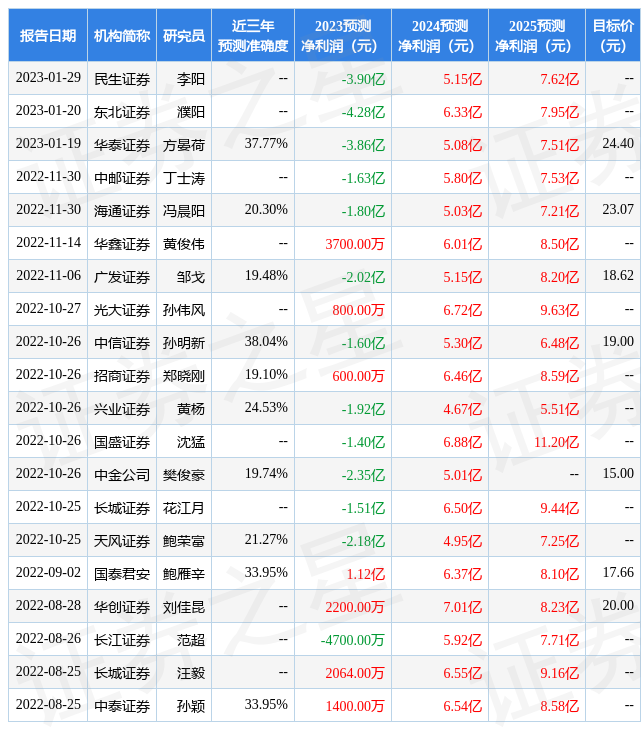Select the 华鑫证券 institution cell
Screen dimensions: 641x730
(x=122, y=244)
